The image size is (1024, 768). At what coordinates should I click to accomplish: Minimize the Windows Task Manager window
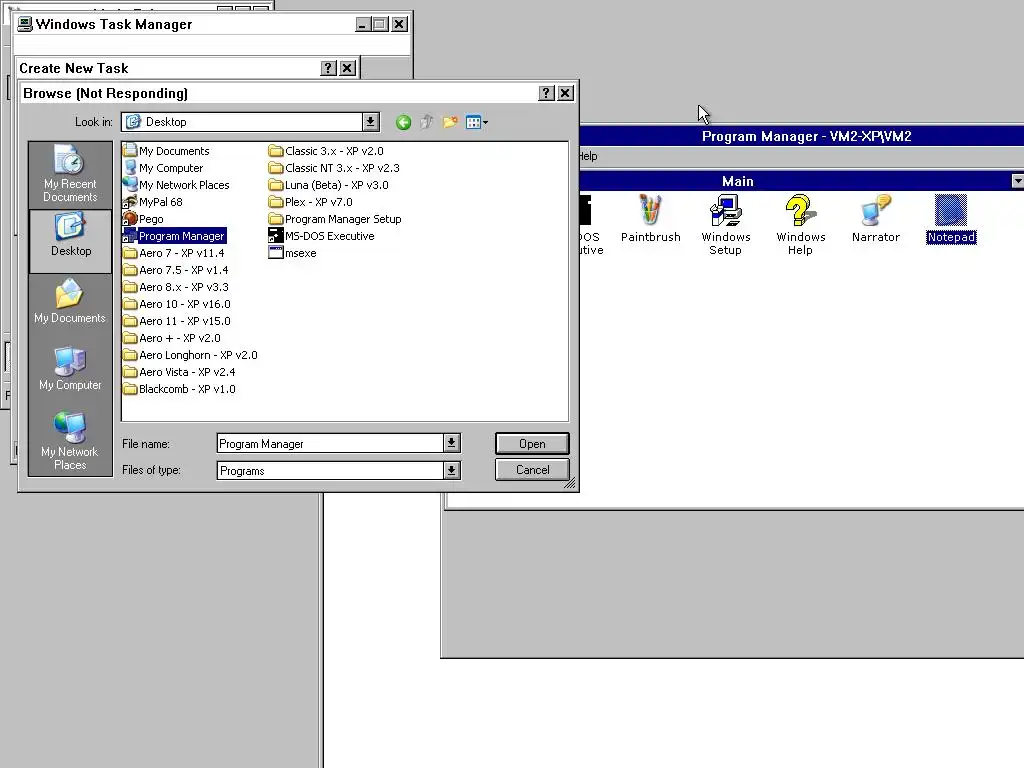[x=363, y=24]
